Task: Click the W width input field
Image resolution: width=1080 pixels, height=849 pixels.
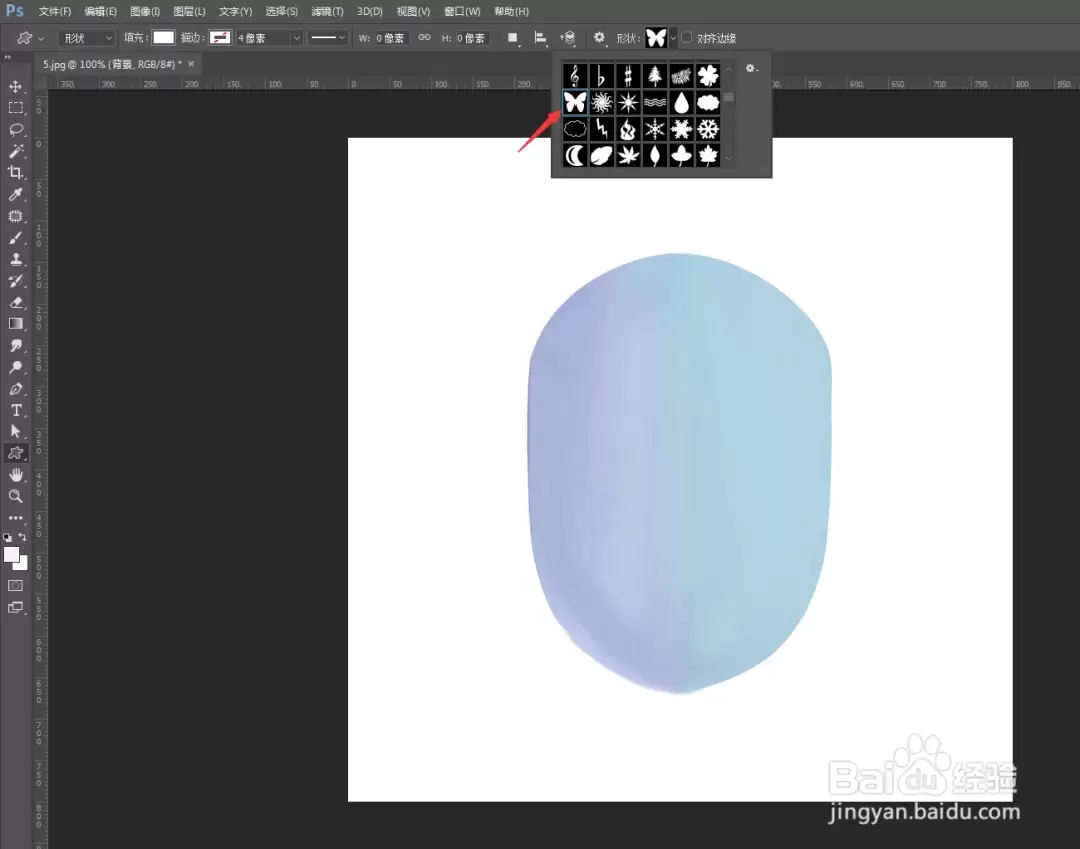Action: (391, 38)
